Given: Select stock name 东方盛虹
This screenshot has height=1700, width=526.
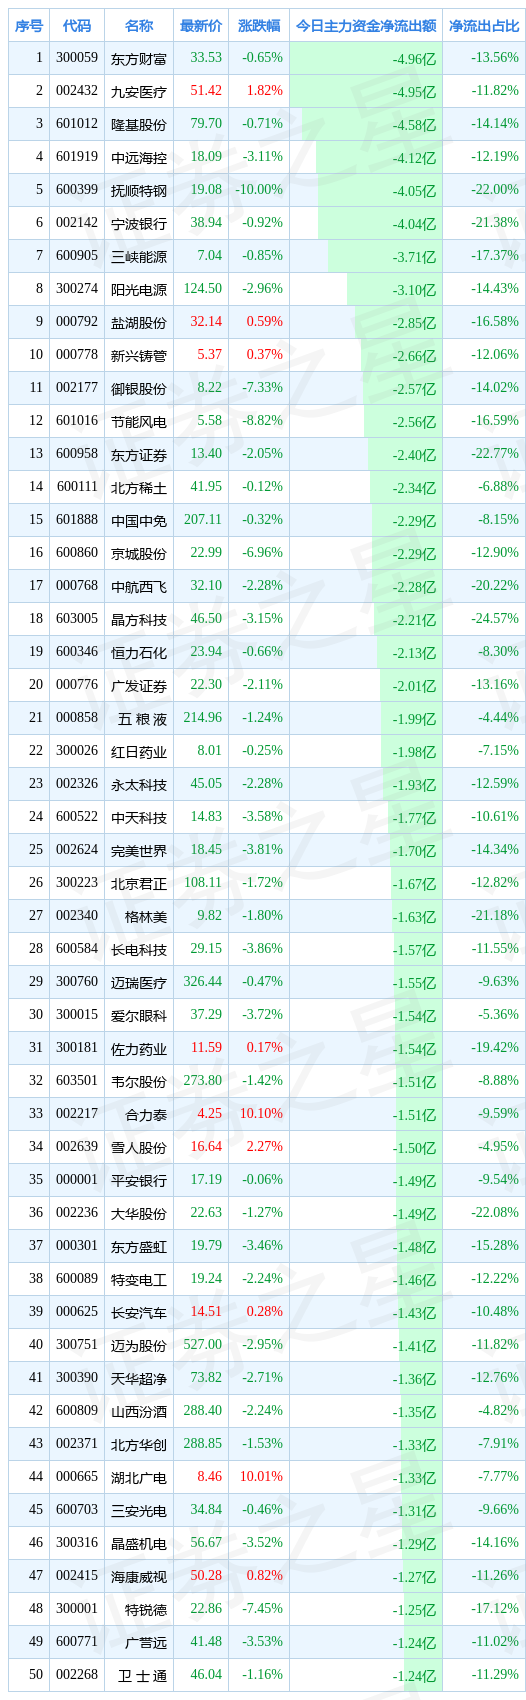Looking at the screenshot, I should tap(139, 1247).
